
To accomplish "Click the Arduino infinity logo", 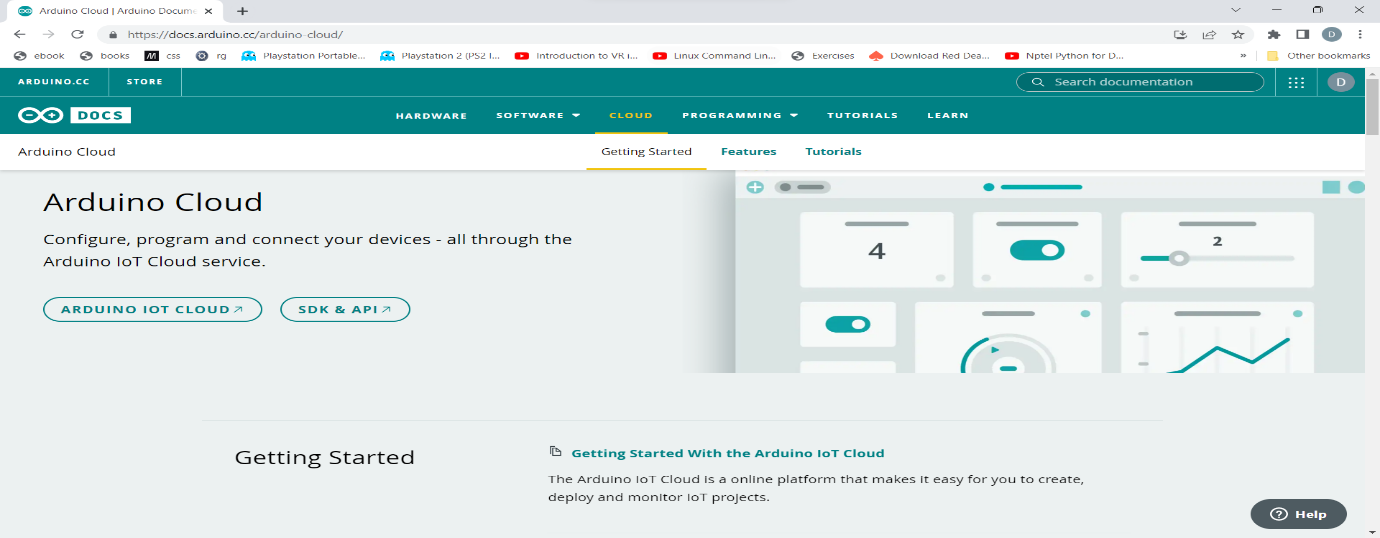I will 41,115.
